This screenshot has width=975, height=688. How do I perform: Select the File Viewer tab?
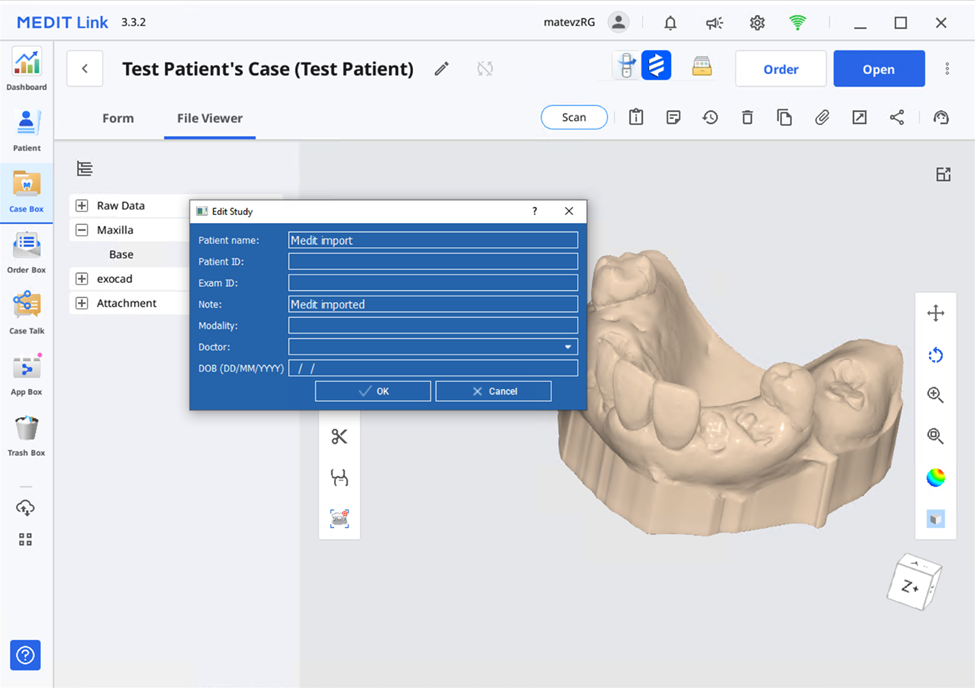[x=210, y=118]
